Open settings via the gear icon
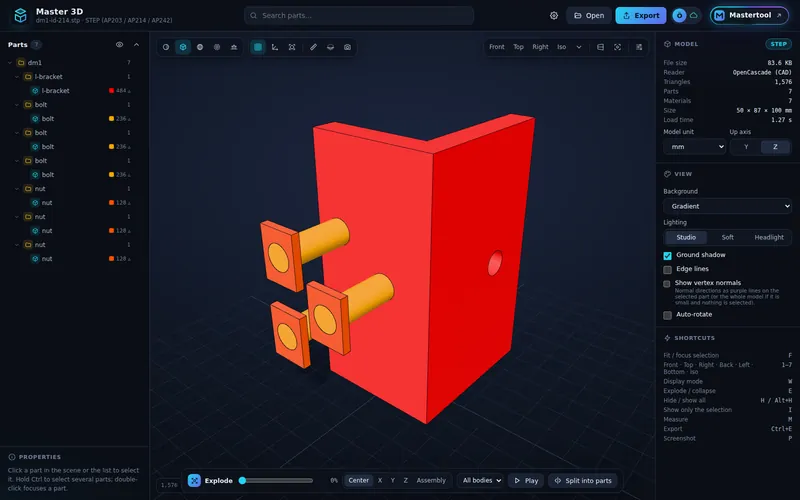 [x=554, y=15]
